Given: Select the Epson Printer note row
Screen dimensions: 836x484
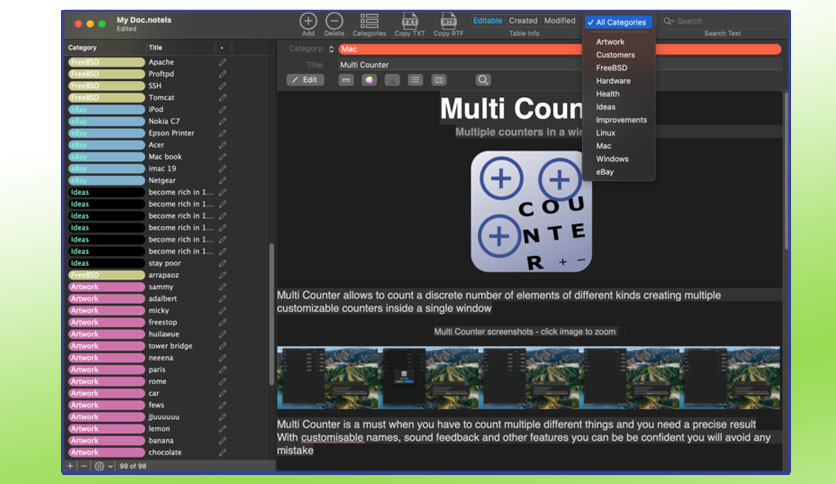Looking at the screenshot, I should 168,133.
